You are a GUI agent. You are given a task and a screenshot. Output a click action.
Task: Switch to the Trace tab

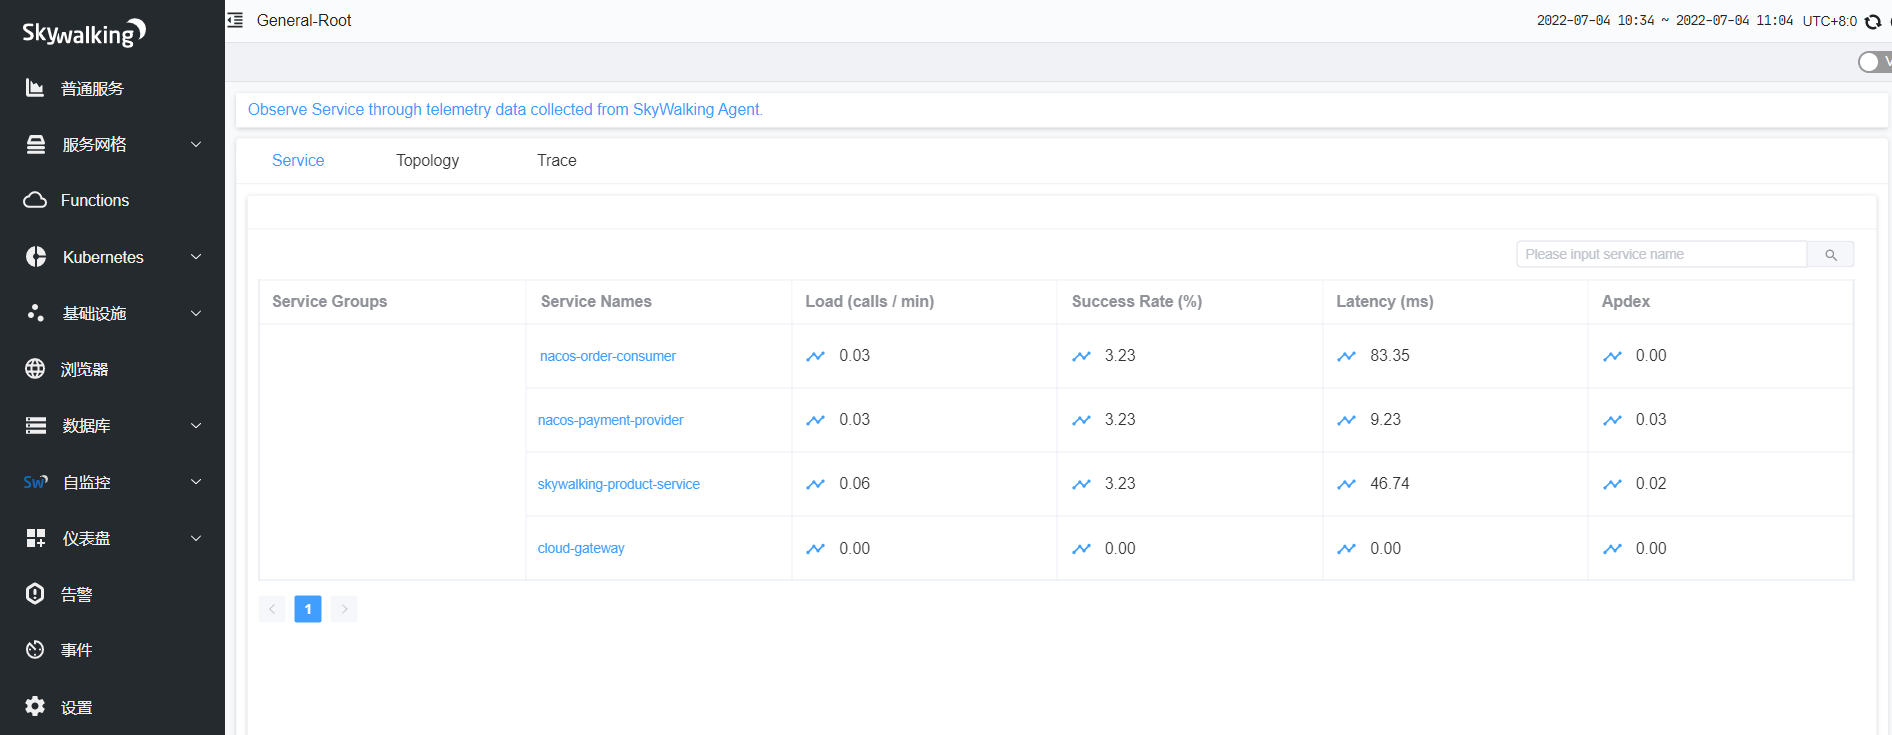click(556, 160)
